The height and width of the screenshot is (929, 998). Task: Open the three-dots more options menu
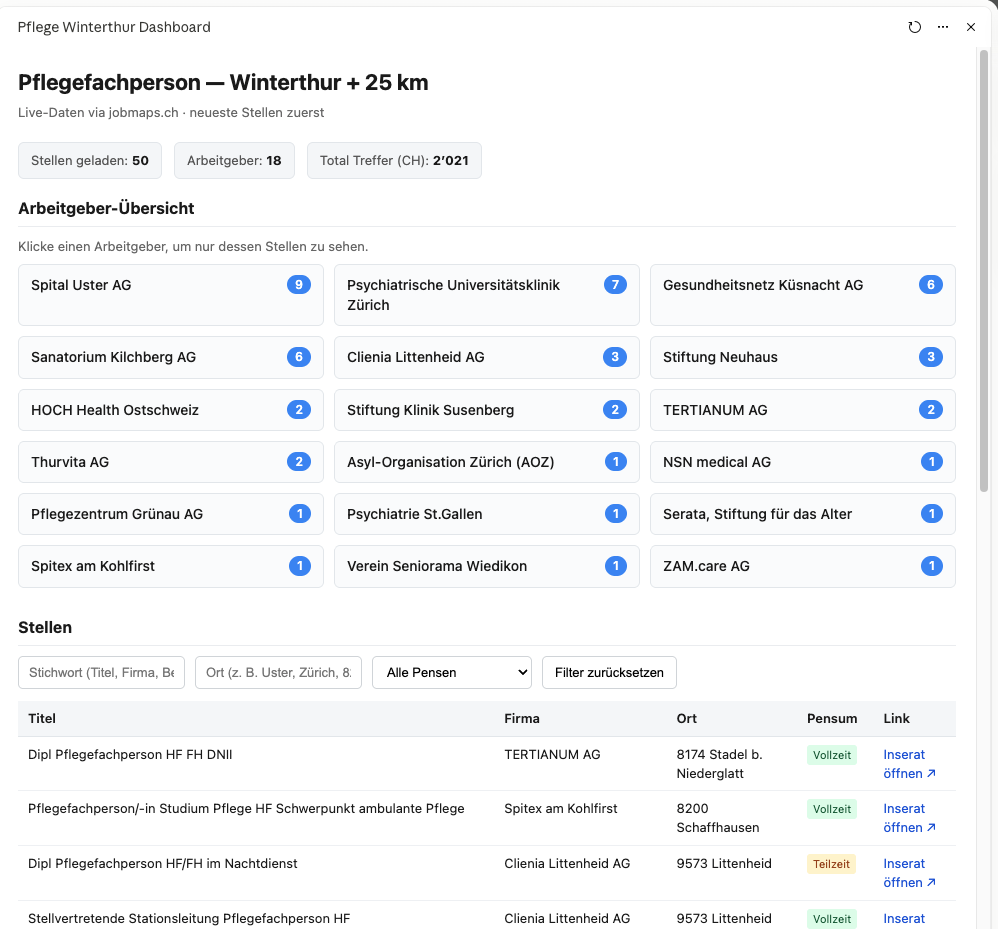943,27
